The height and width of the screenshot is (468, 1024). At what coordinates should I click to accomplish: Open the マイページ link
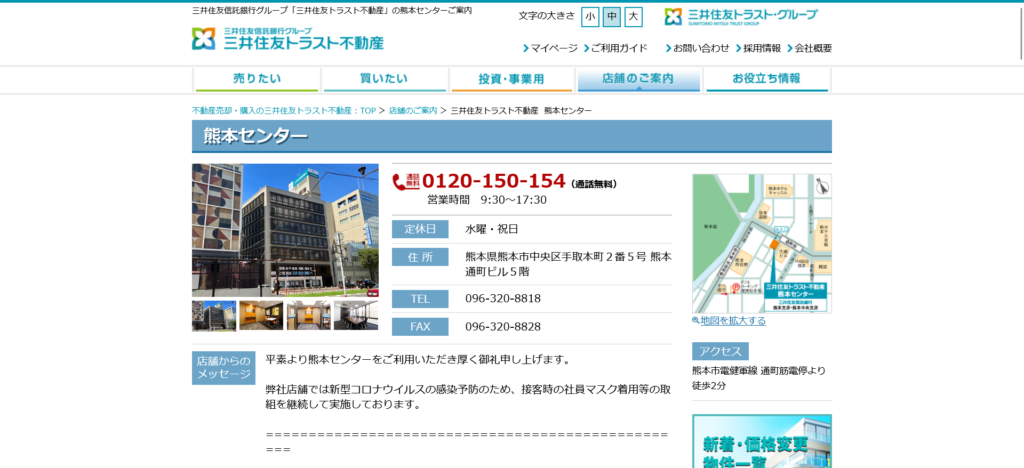click(x=550, y=48)
